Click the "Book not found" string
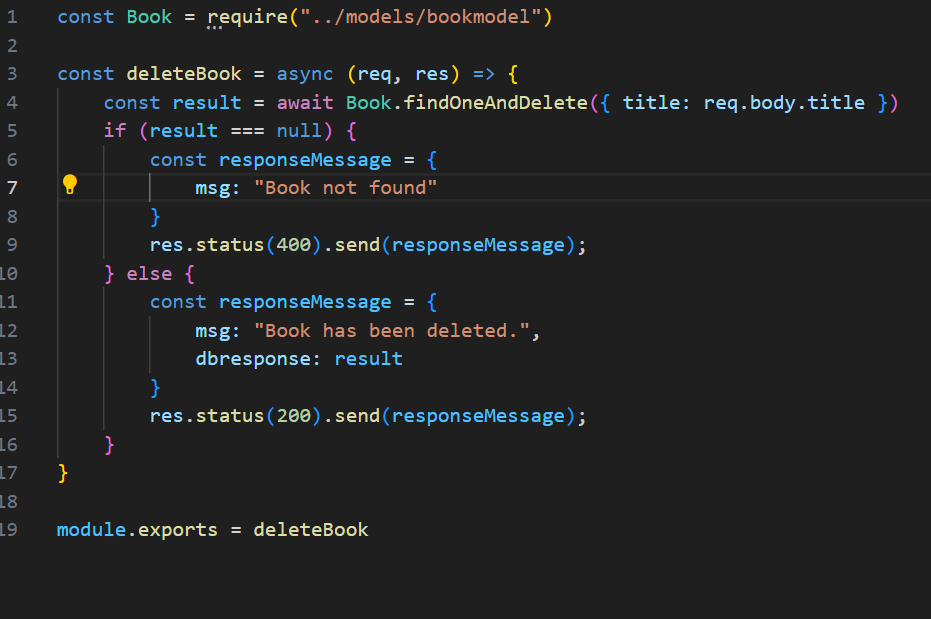Viewport: 931px width, 619px height. [x=346, y=188]
